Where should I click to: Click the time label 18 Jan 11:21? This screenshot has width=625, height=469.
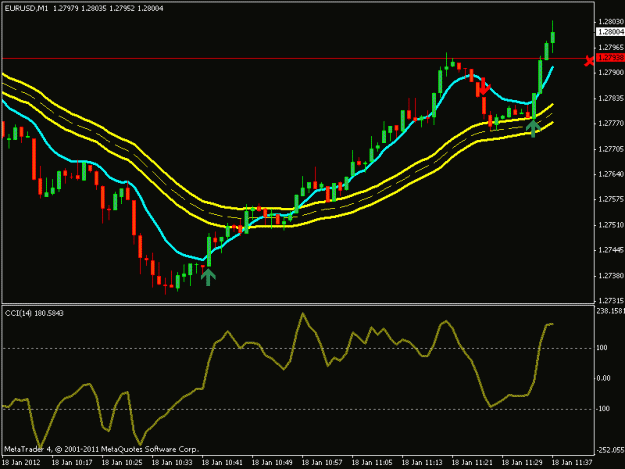(472, 463)
